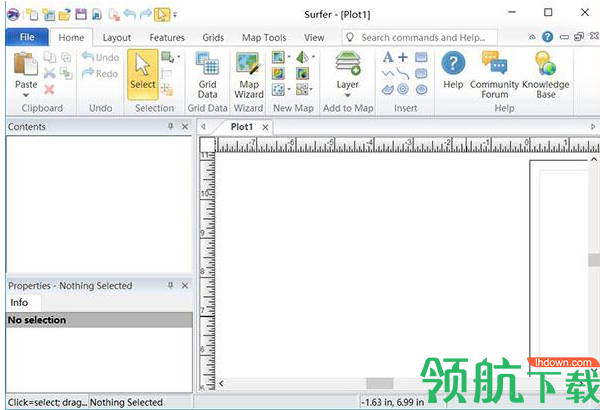The image size is (600, 410).
Task: Click the Rectangle tool in Insert group
Action: (421, 57)
